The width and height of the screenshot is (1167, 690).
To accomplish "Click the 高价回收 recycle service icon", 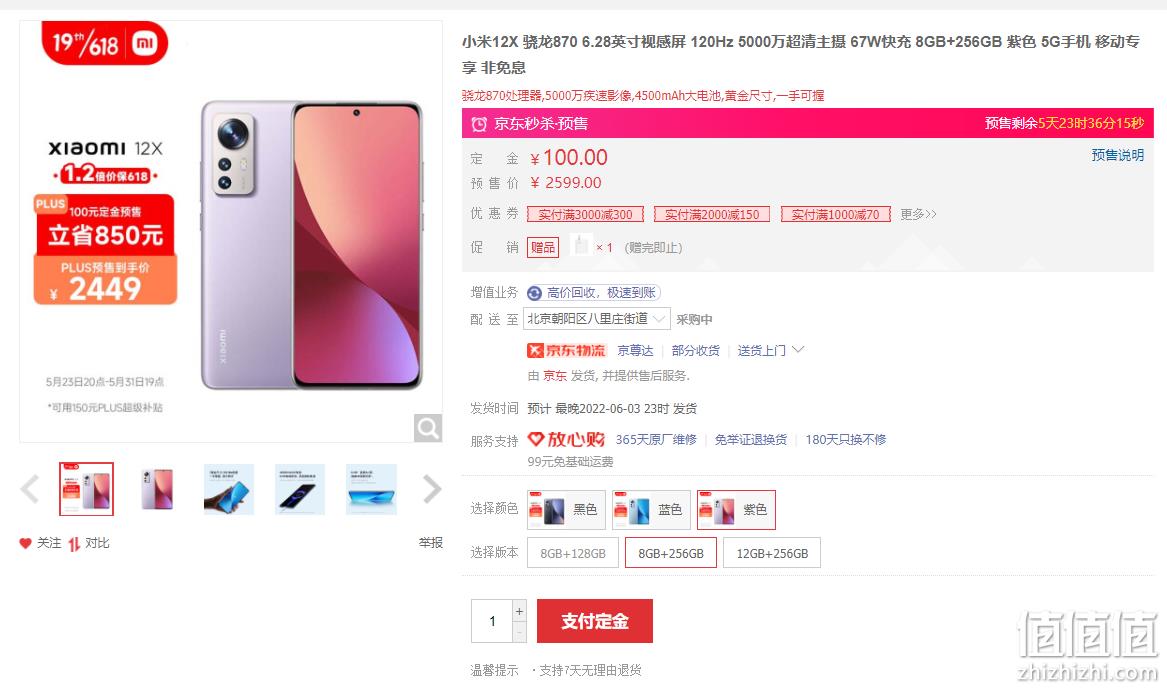I will [x=534, y=293].
